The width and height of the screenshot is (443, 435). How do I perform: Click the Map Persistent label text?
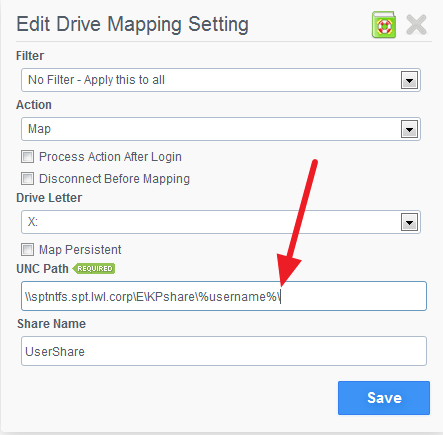80,250
